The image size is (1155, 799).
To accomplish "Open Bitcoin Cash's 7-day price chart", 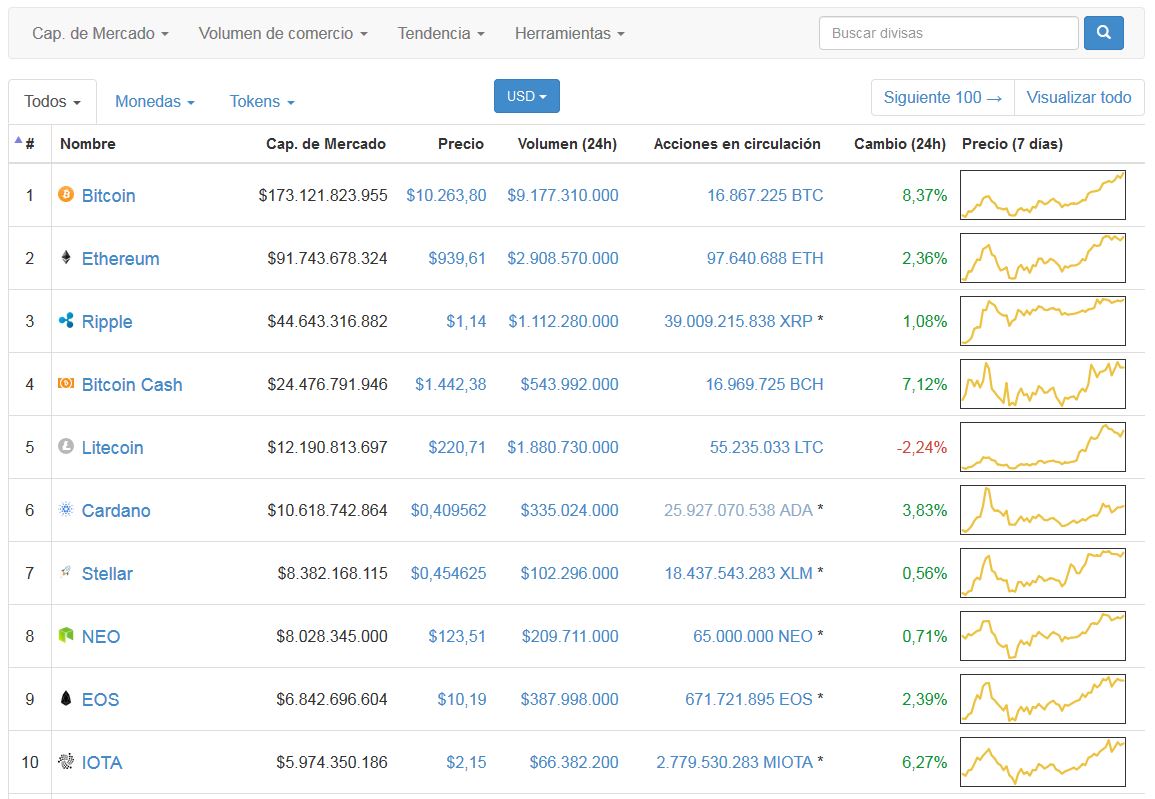I will 1043,384.
